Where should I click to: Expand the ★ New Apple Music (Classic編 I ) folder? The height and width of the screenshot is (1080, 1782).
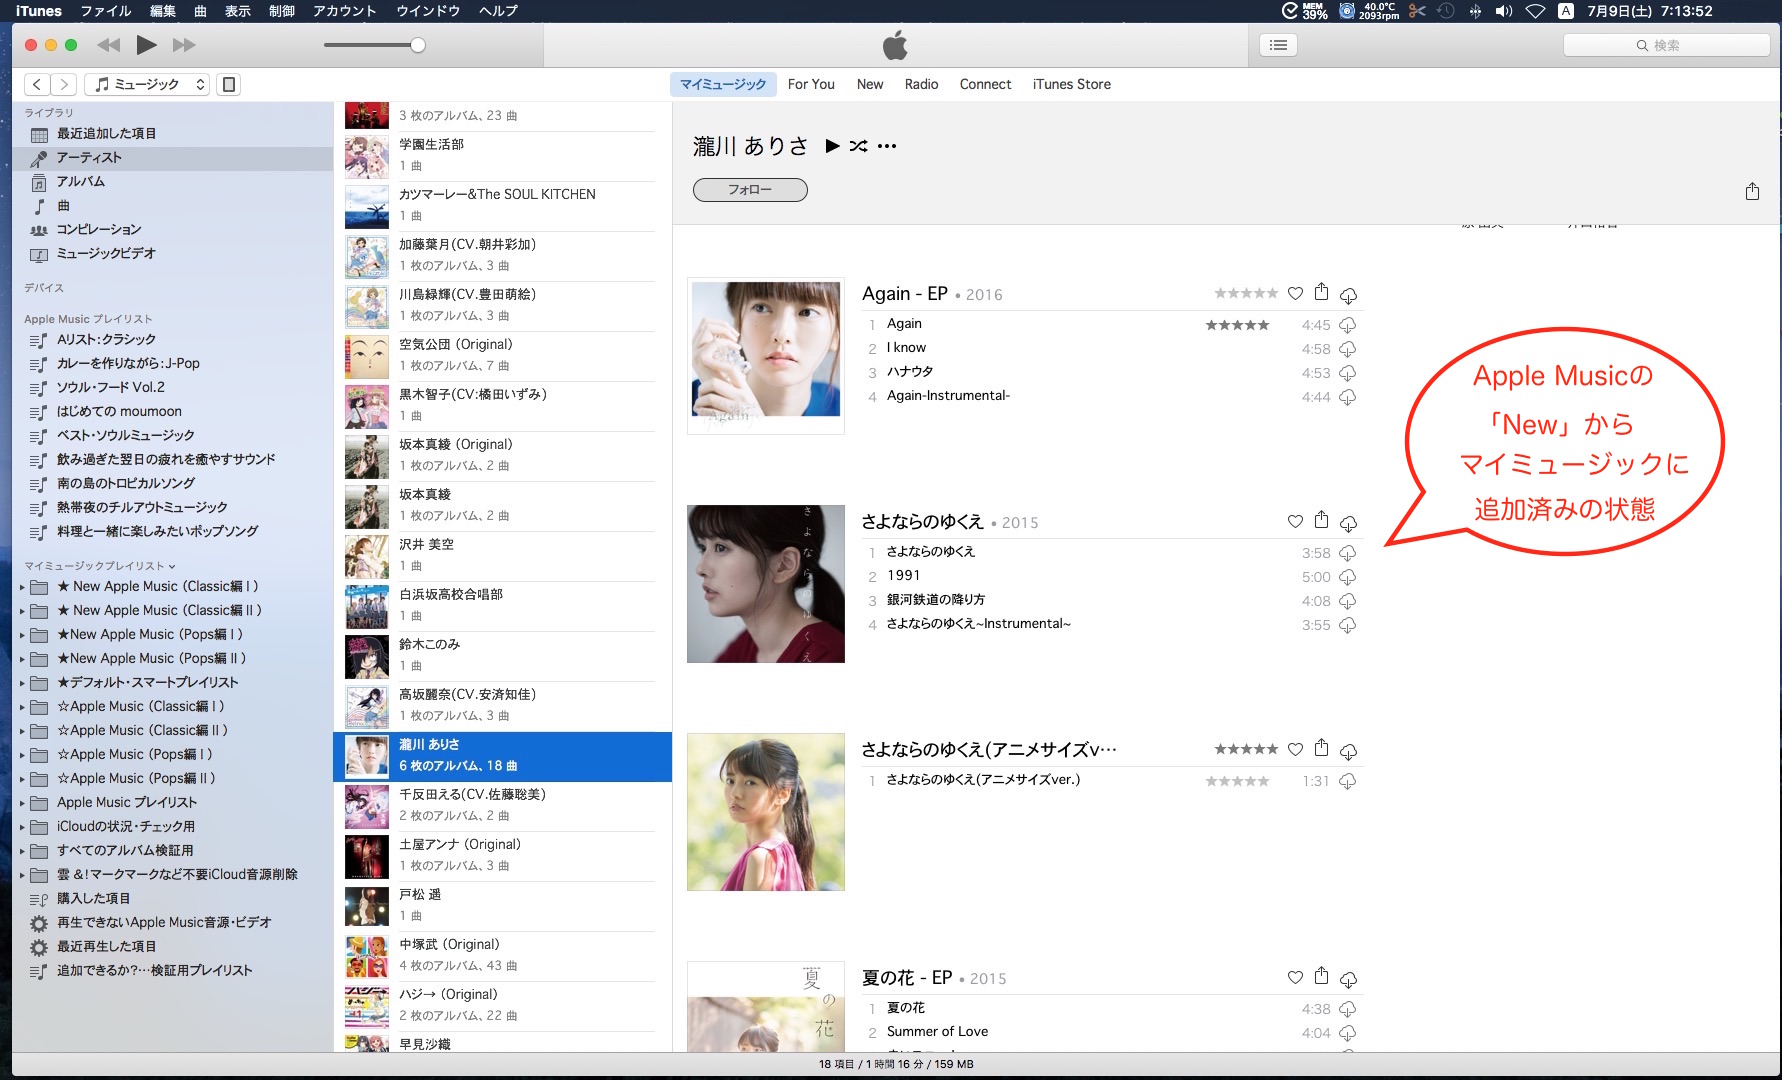point(22,587)
